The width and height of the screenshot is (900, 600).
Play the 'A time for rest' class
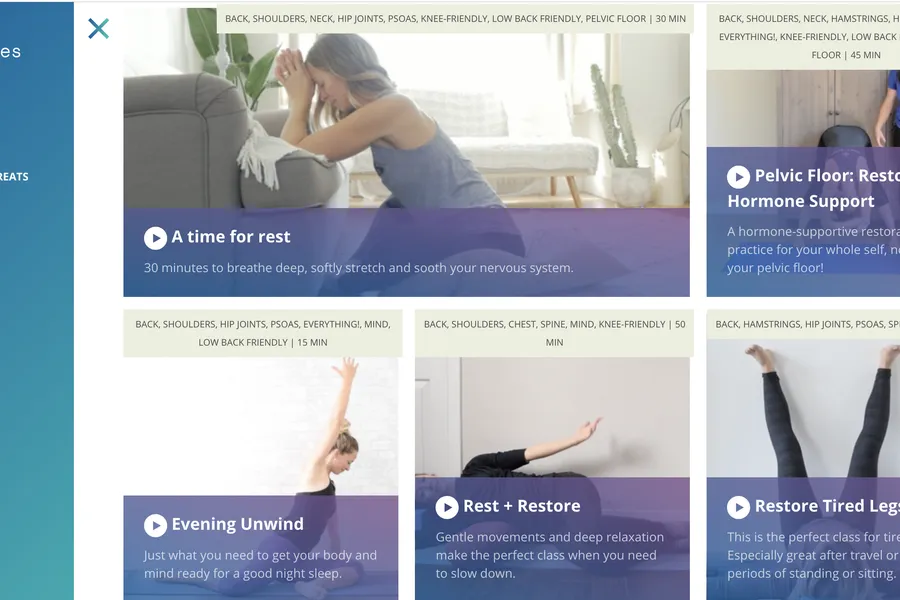(155, 238)
